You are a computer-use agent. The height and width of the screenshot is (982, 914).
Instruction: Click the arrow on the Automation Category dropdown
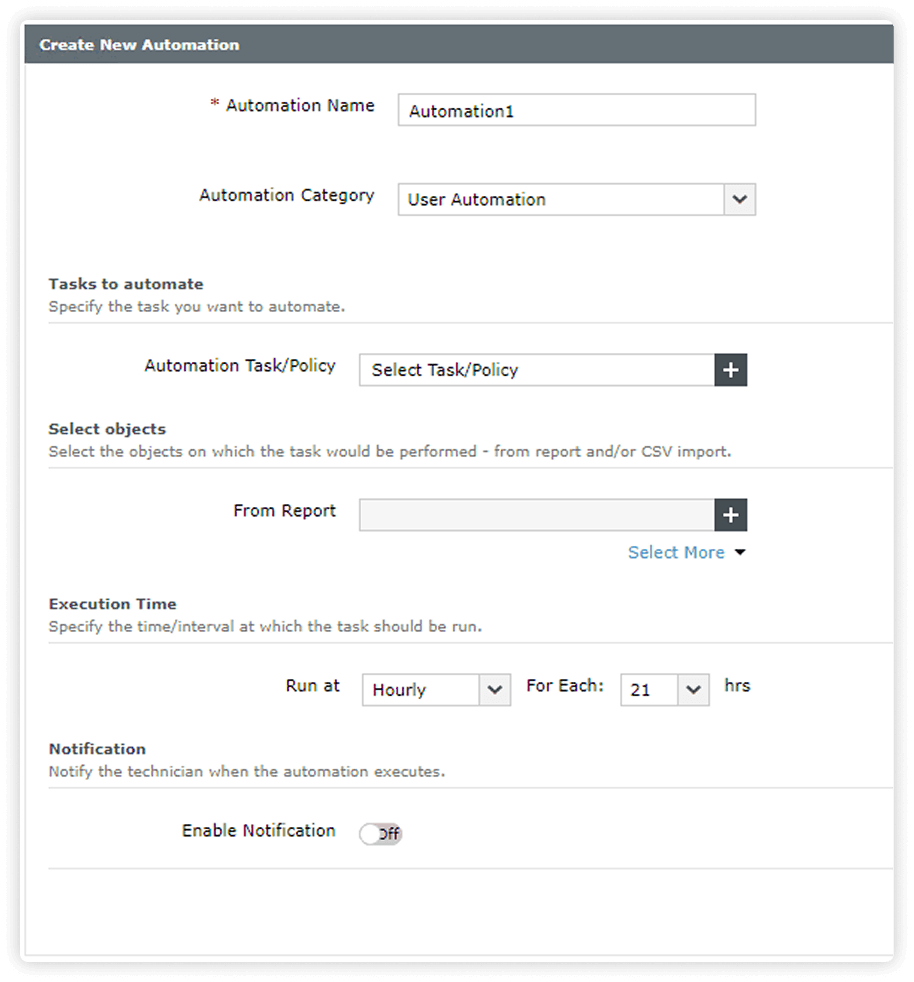pyautogui.click(x=739, y=199)
